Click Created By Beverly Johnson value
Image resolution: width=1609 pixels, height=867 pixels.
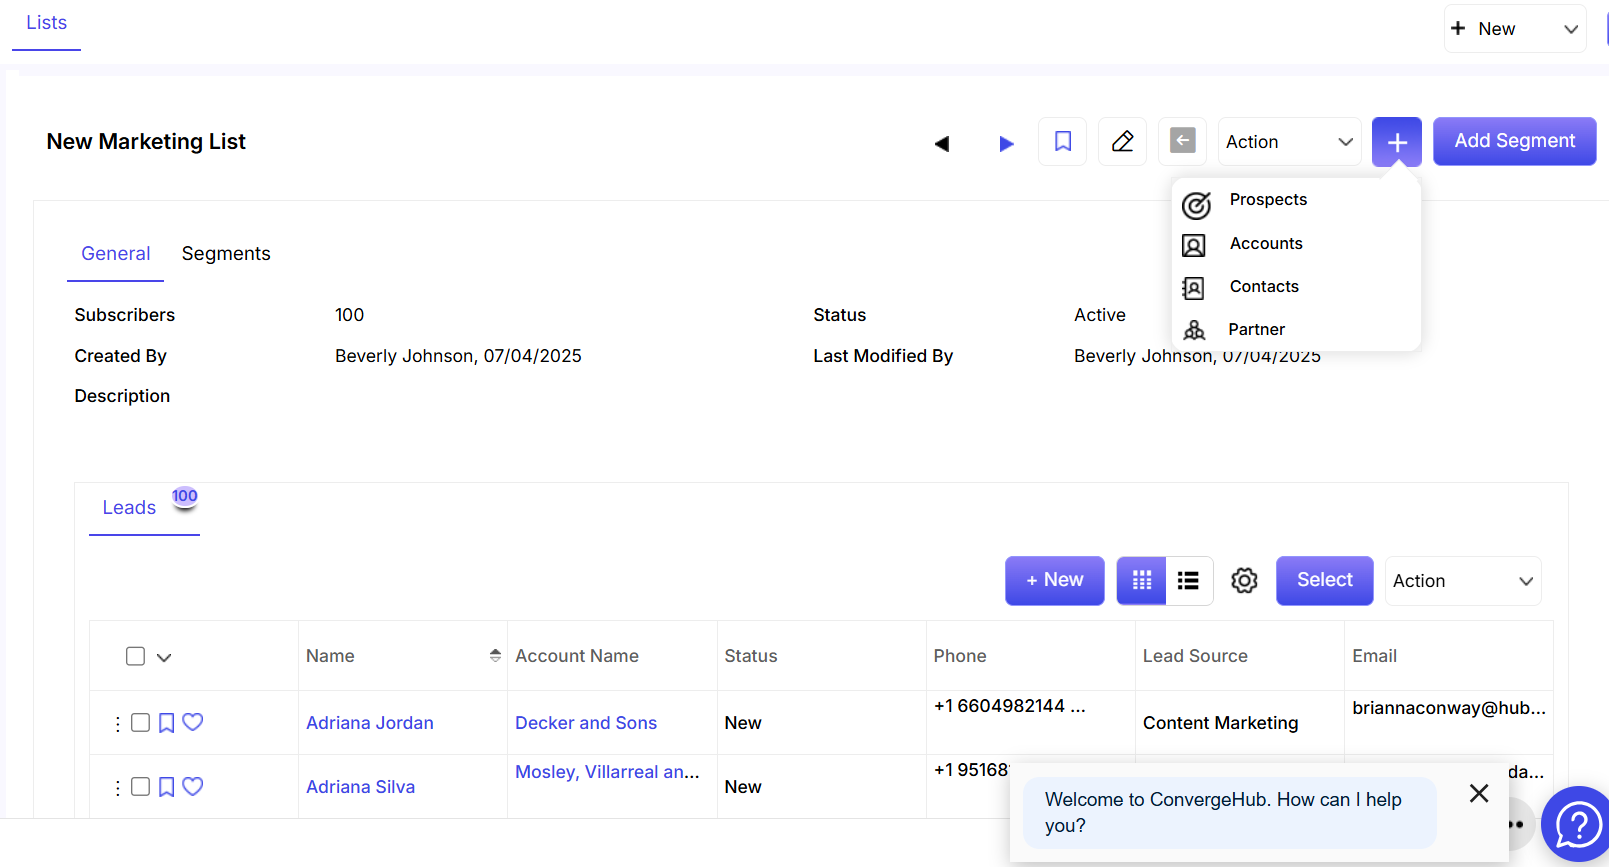(458, 356)
